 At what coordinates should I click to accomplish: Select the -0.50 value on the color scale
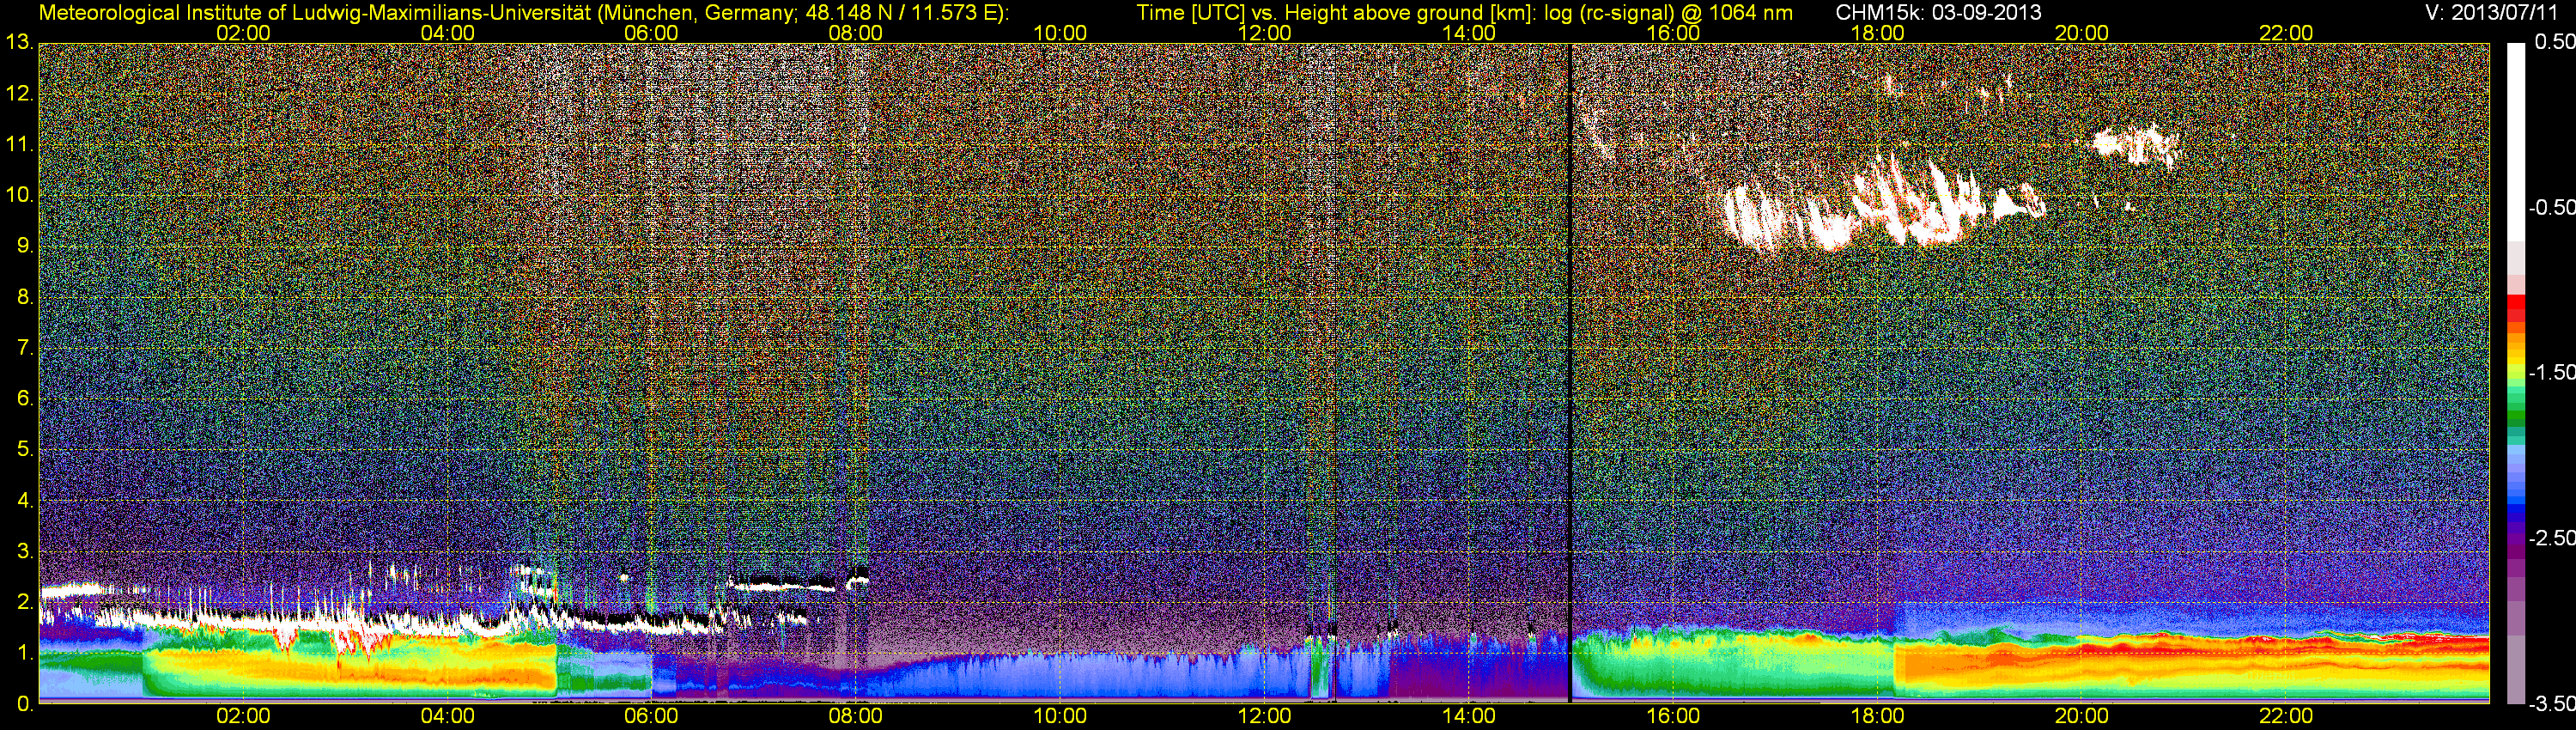tap(2551, 207)
